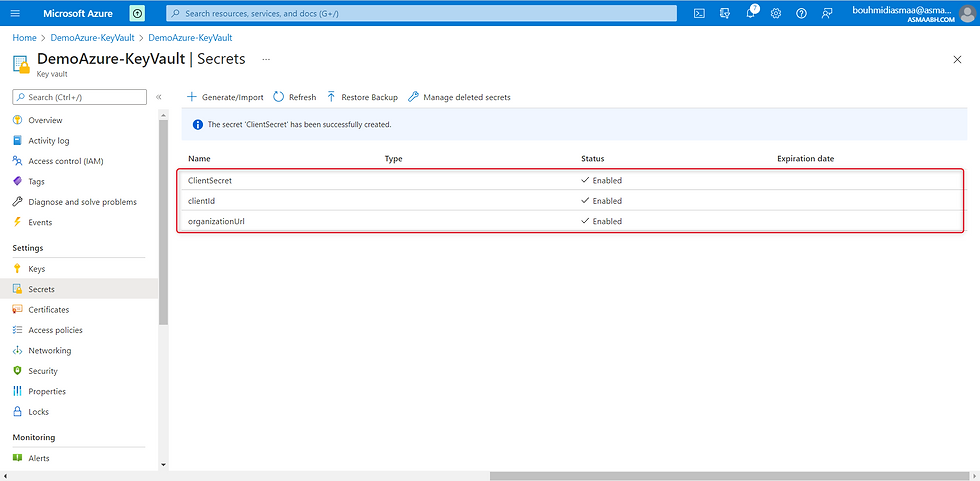The image size is (980, 481).
Task: Click the sidebar Search (Ctrl+/) field
Action: (x=79, y=97)
